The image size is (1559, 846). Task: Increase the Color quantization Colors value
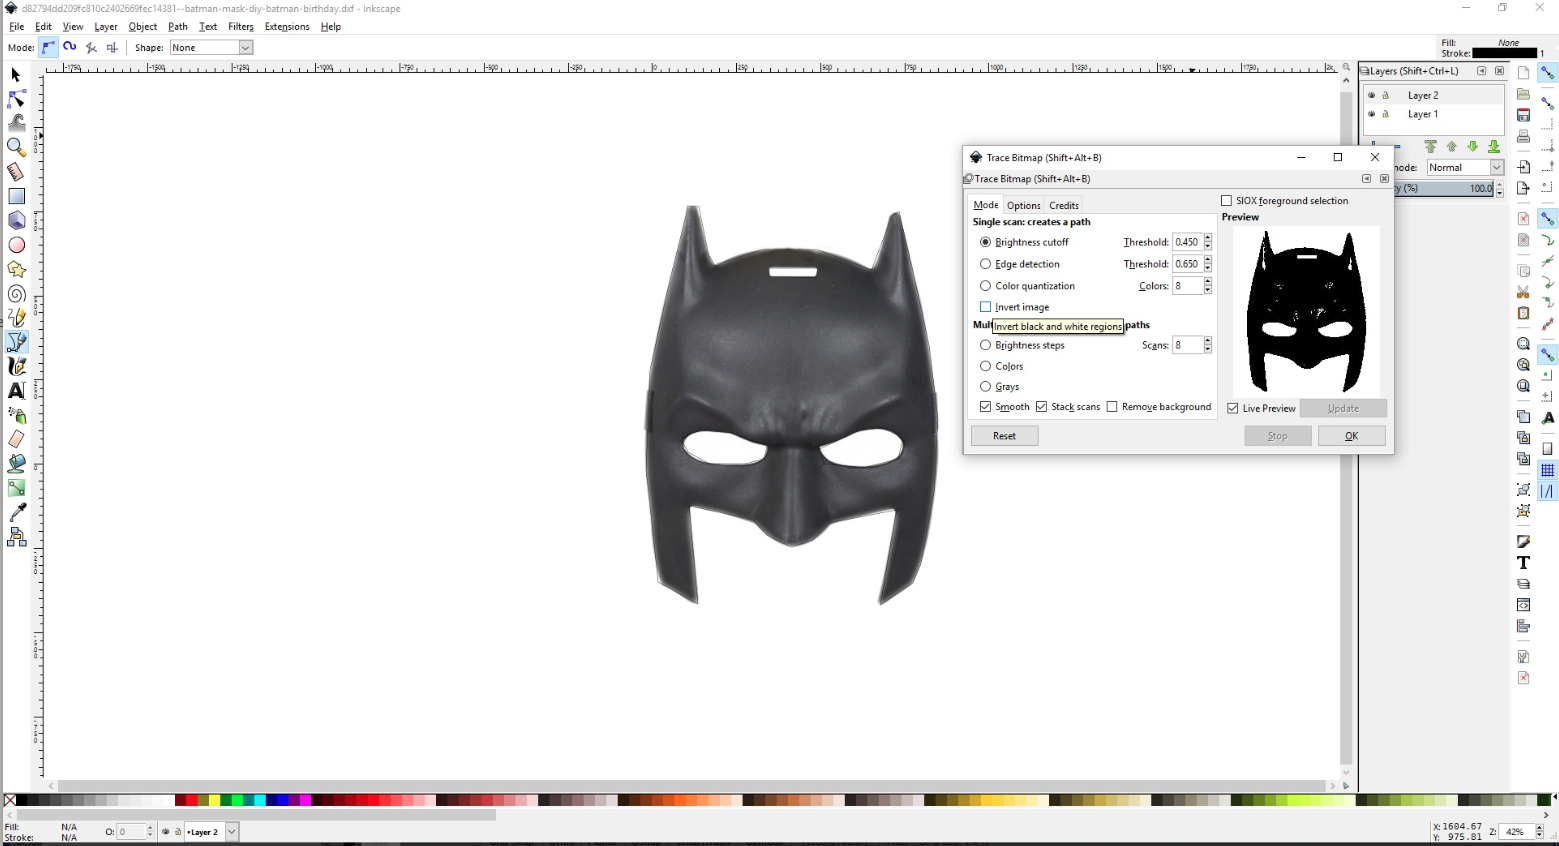coord(1208,282)
